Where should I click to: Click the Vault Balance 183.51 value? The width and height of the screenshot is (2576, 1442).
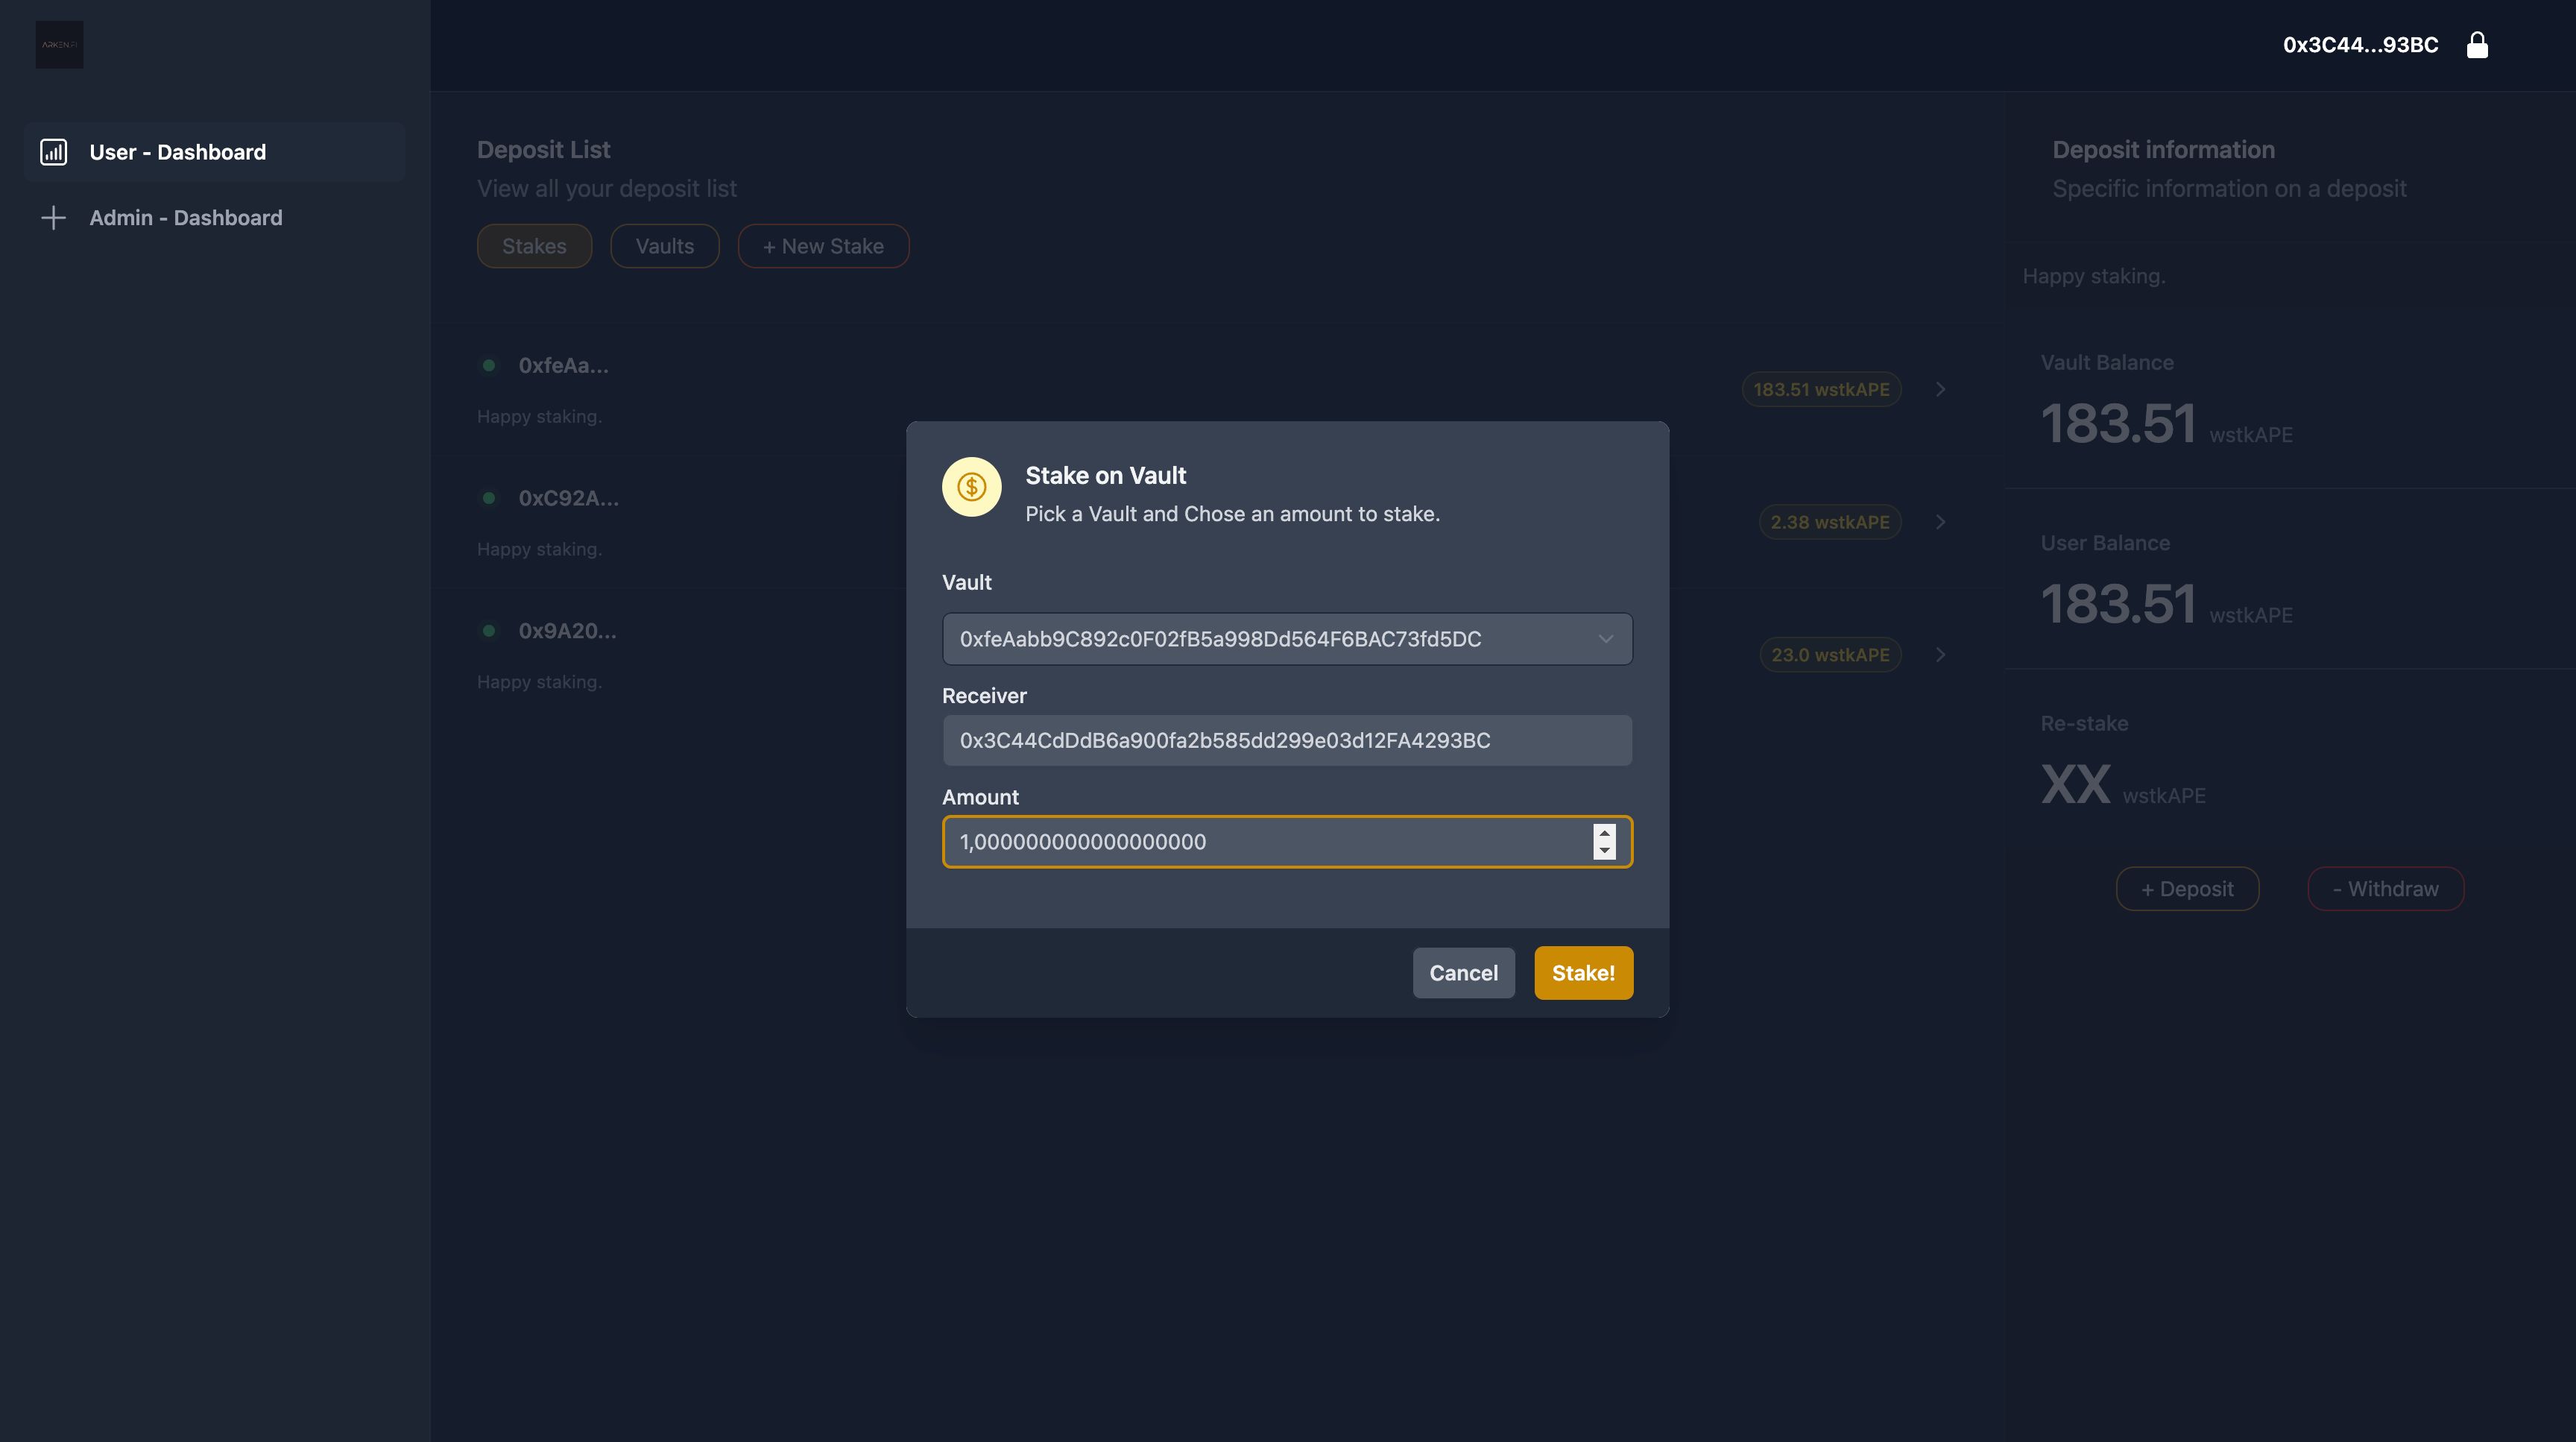click(2118, 424)
